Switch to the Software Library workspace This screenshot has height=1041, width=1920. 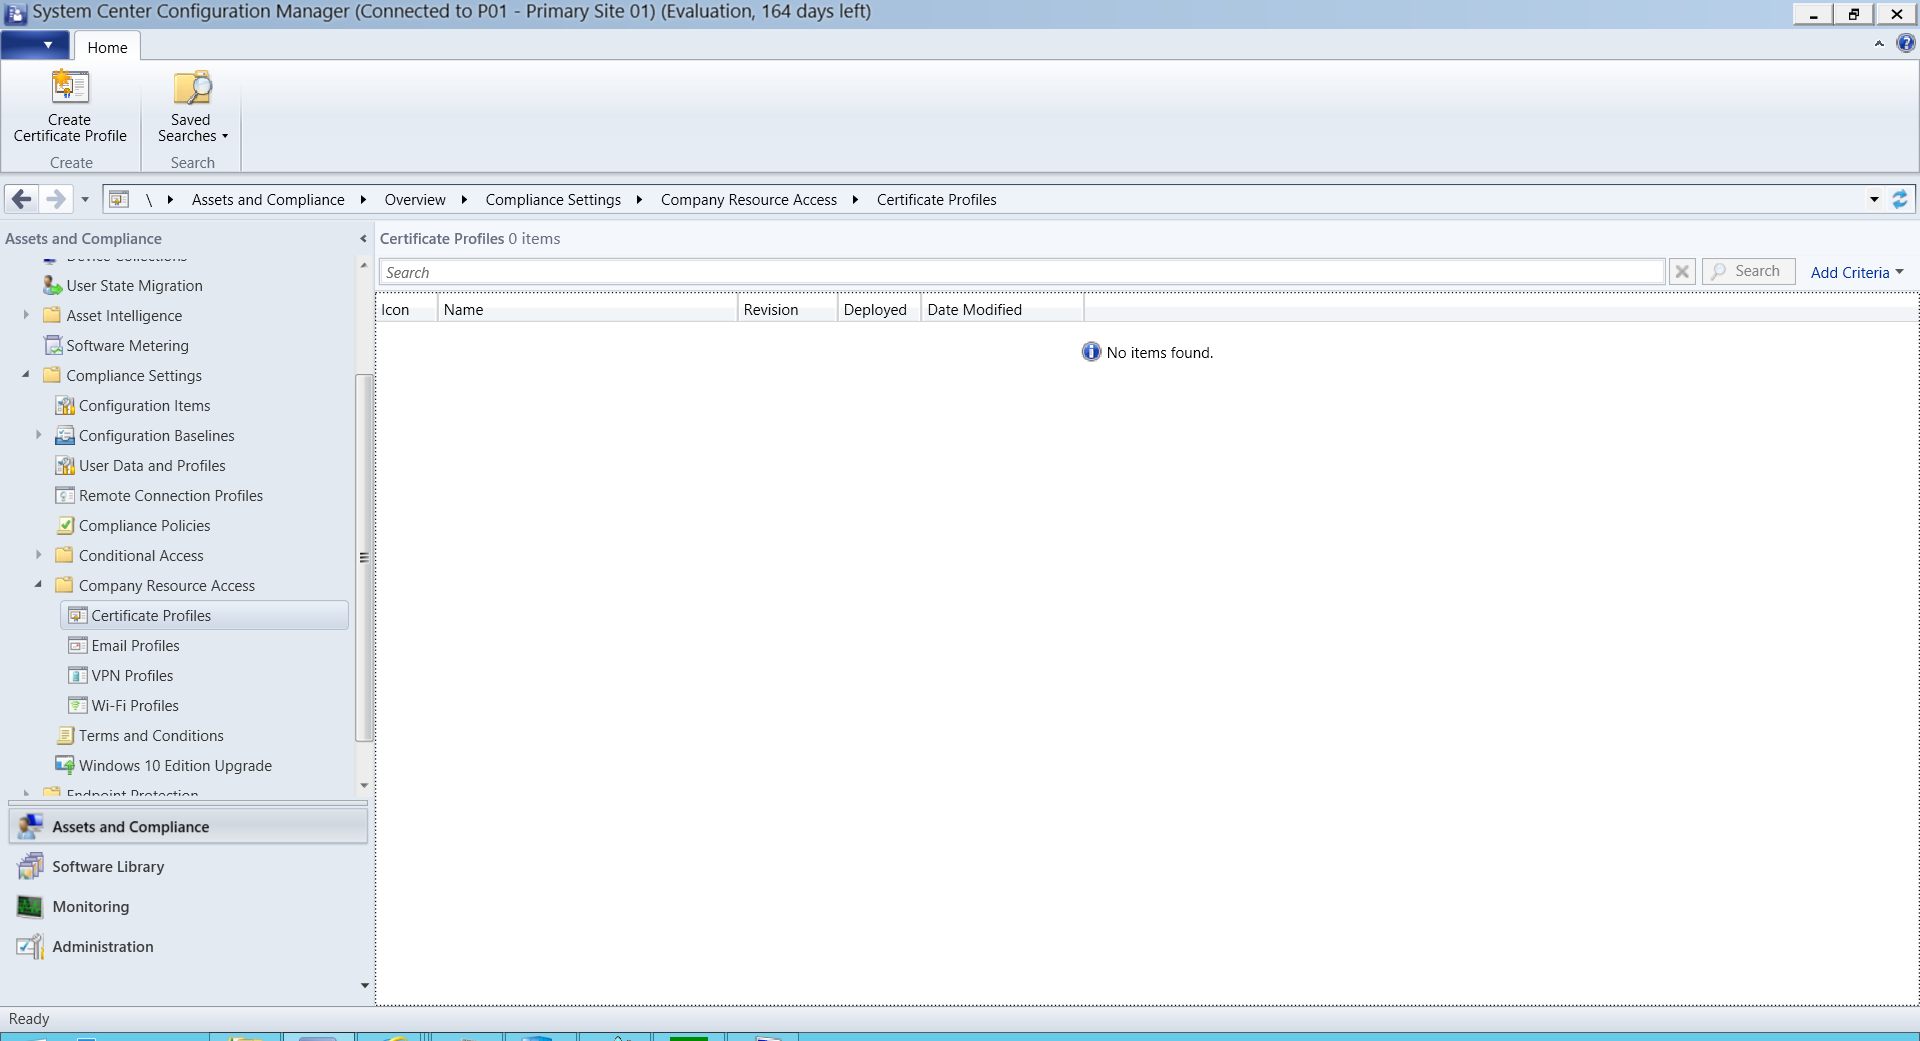coord(107,866)
